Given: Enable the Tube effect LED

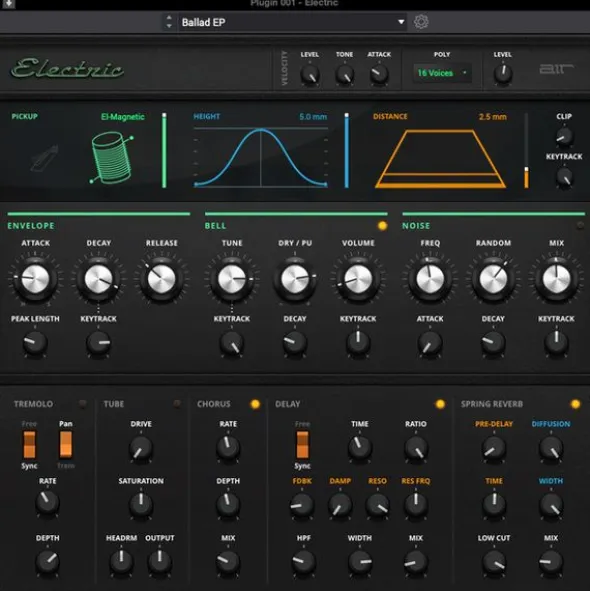Looking at the screenshot, I should (x=176, y=404).
